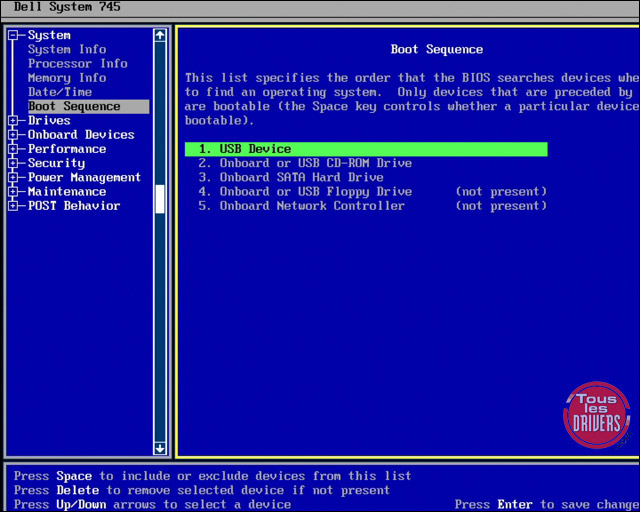Expand the Power Management node
Screen dimensions: 640x512
click(13, 178)
